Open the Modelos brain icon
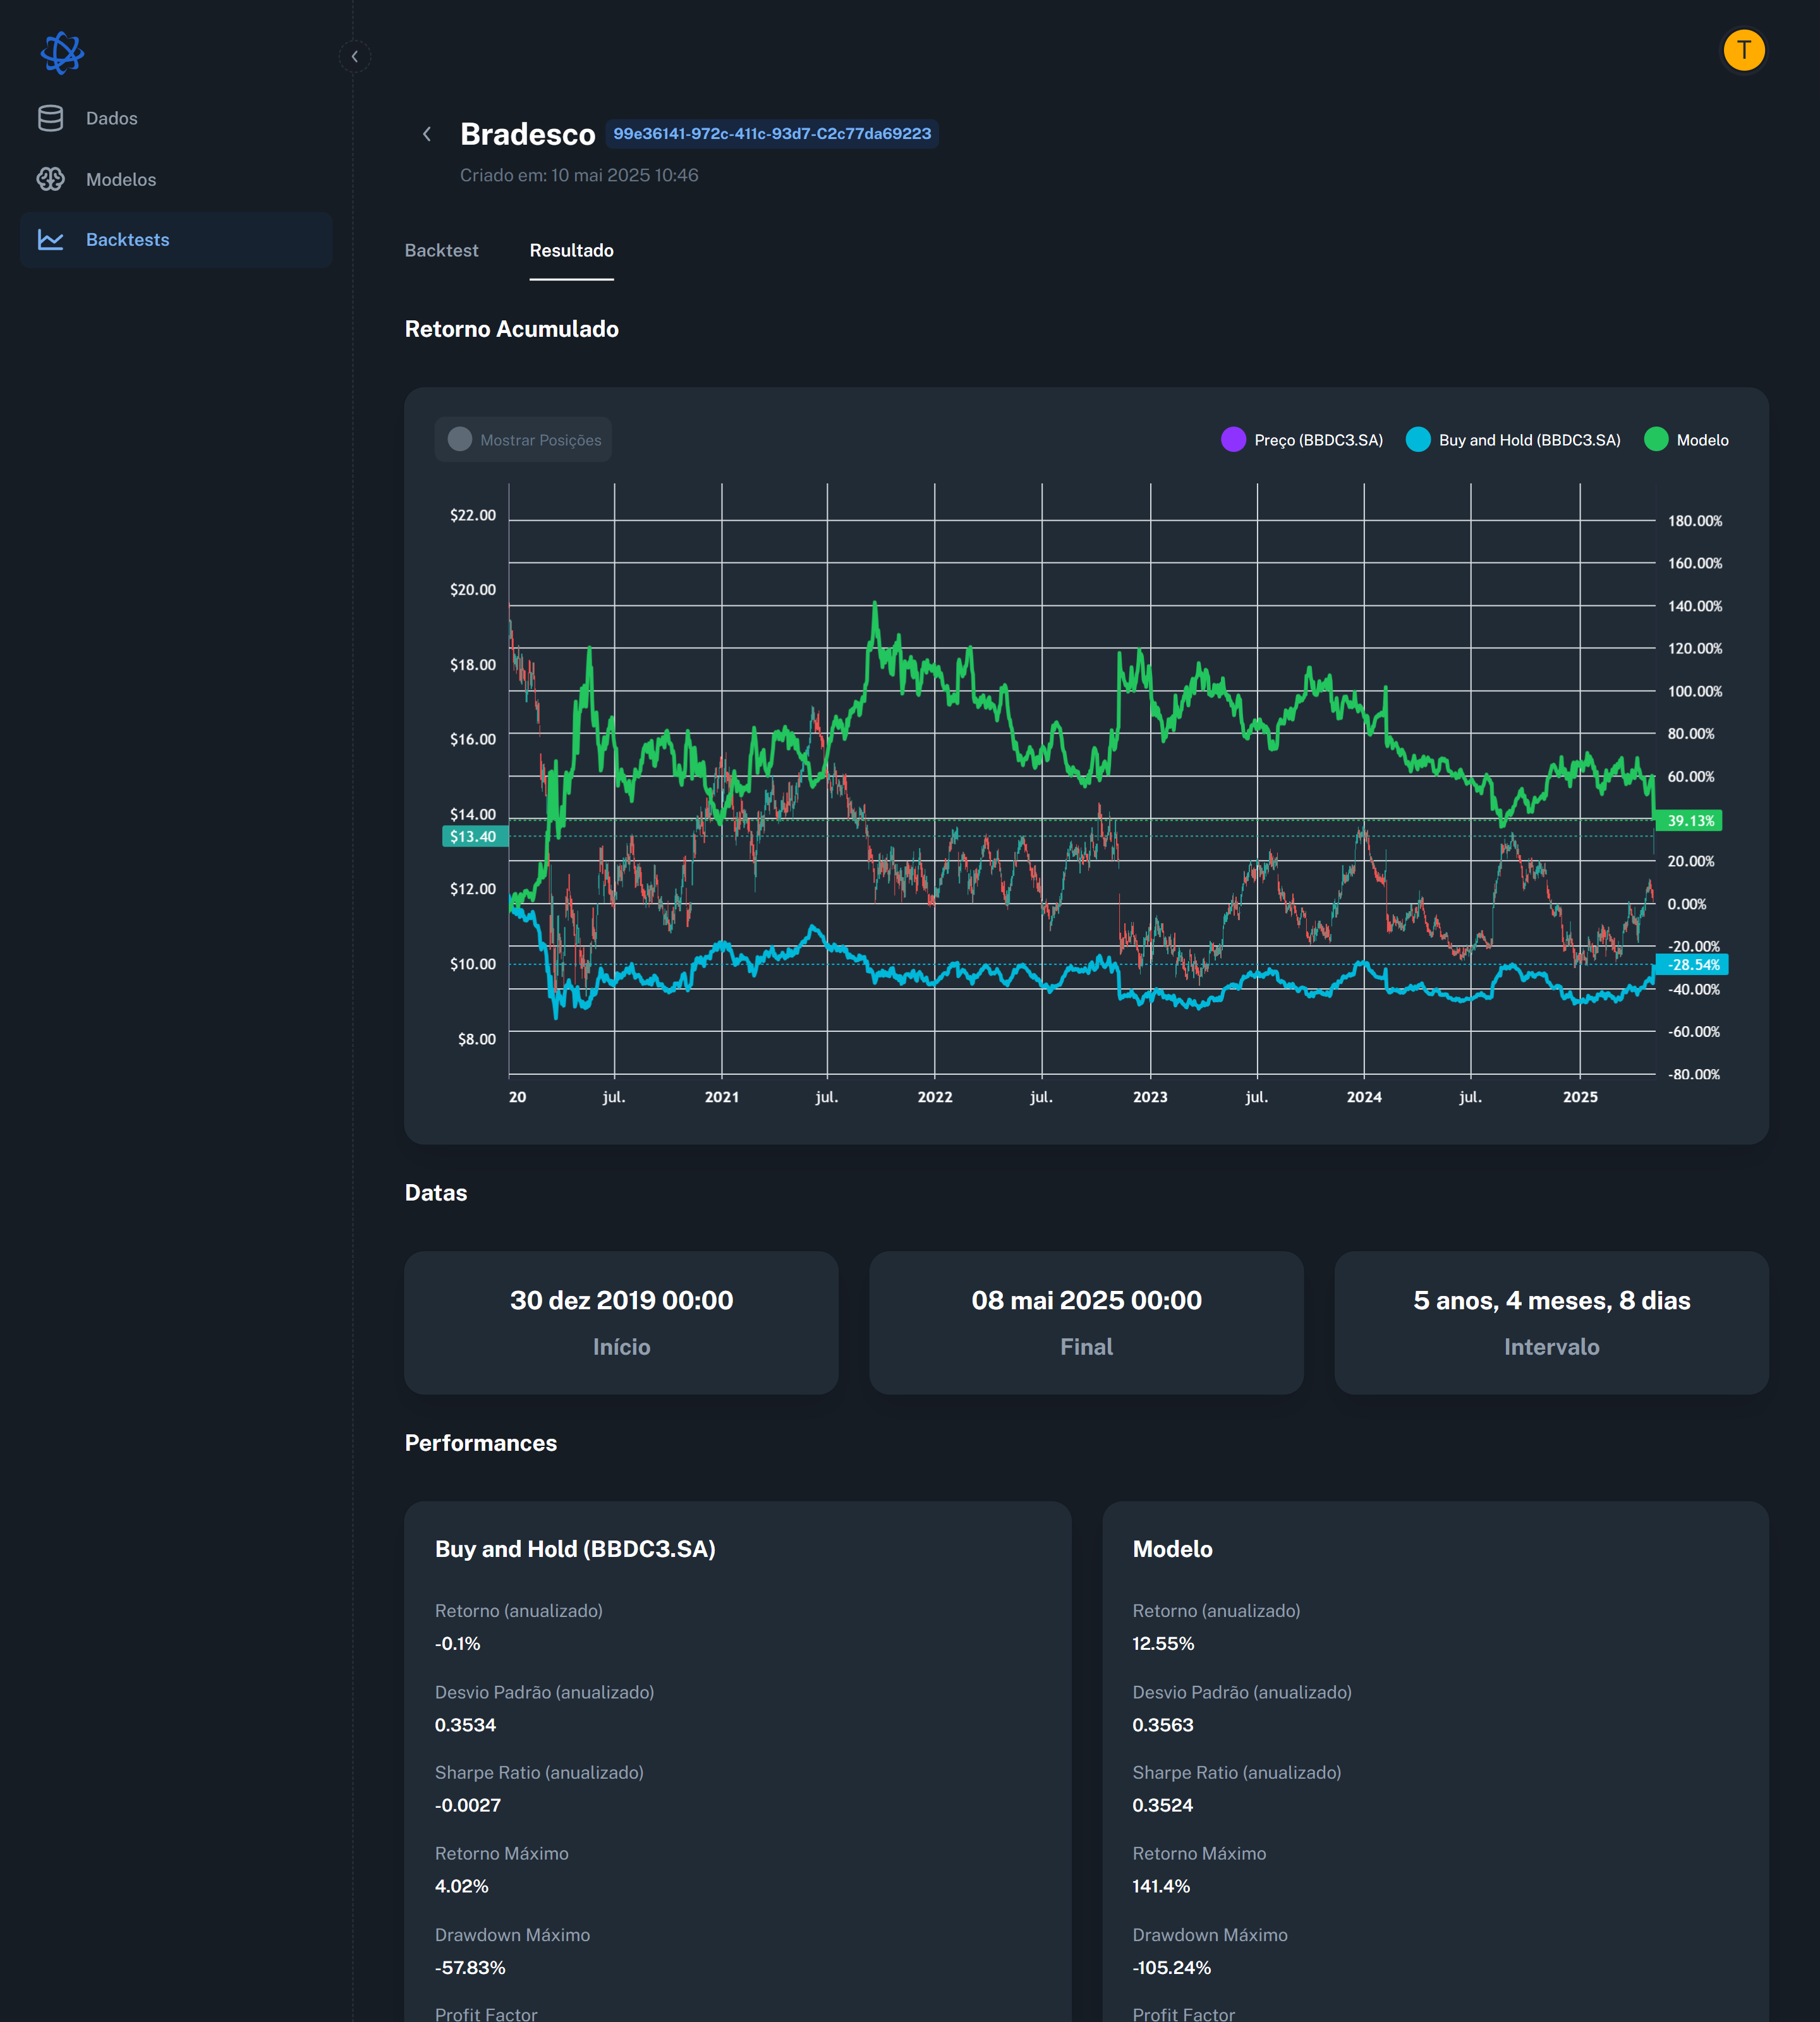The image size is (1820, 2022). pyautogui.click(x=50, y=179)
